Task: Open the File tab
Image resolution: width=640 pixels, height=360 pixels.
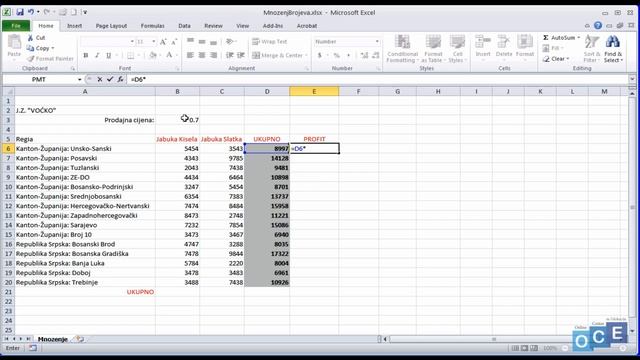Action: click(x=16, y=26)
